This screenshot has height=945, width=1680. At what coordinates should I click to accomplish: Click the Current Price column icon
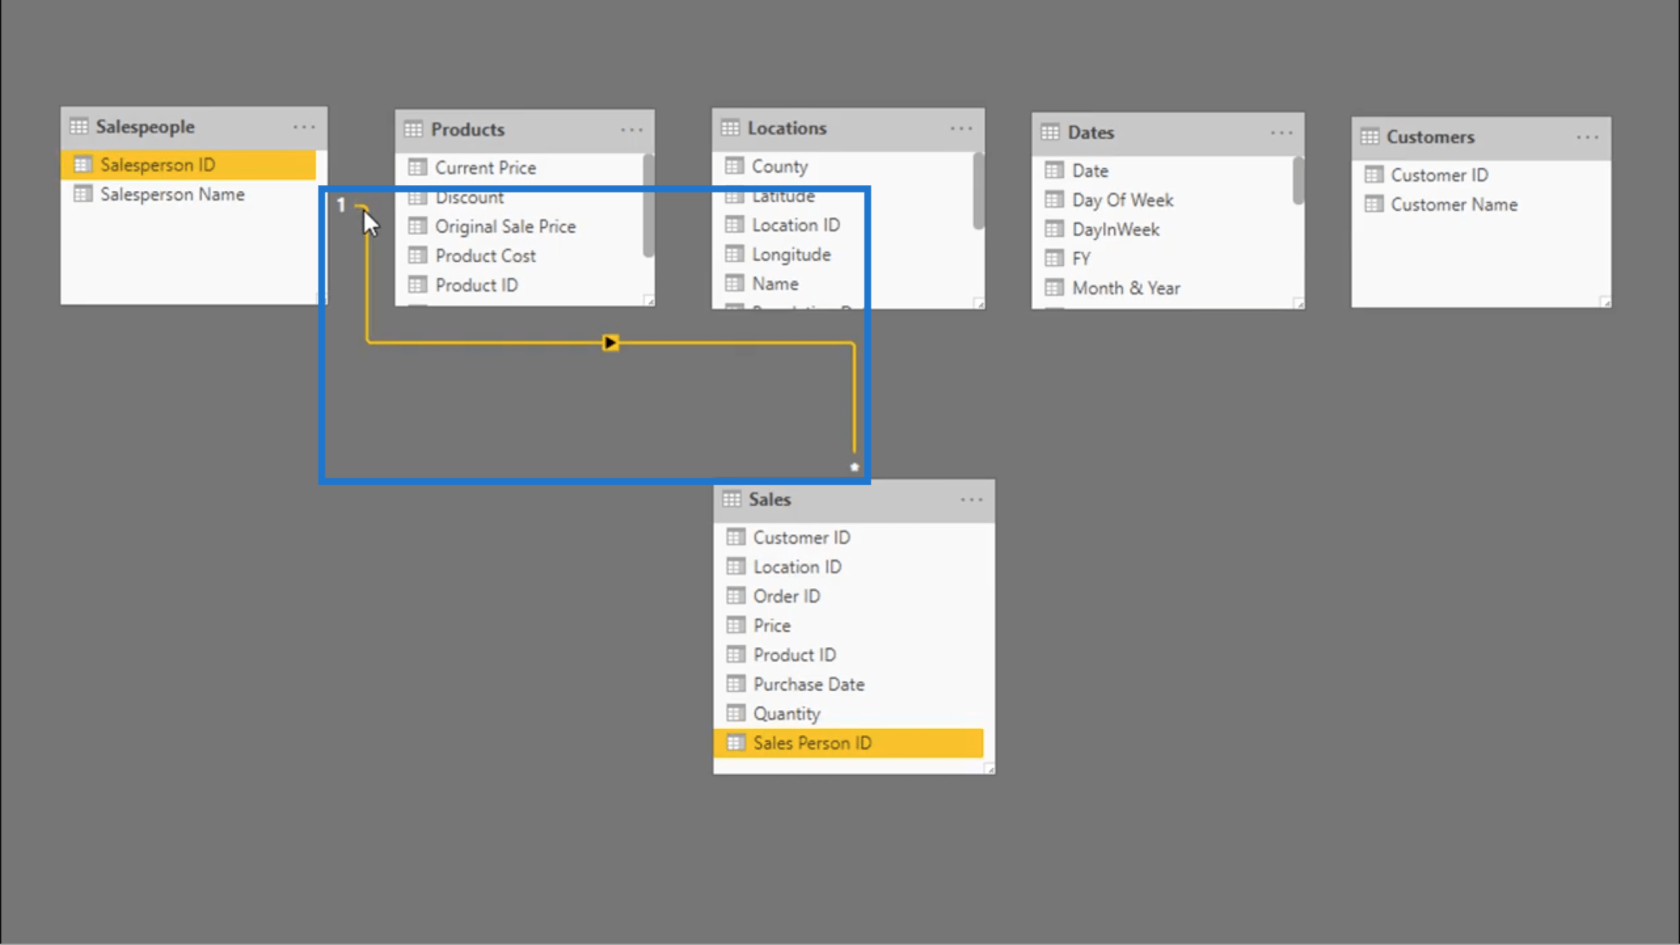click(x=418, y=167)
